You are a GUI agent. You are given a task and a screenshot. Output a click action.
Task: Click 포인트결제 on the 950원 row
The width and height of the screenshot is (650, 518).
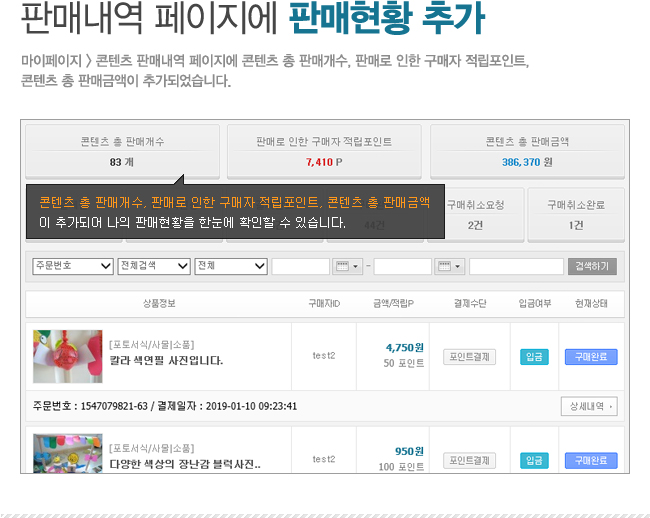pos(470,460)
